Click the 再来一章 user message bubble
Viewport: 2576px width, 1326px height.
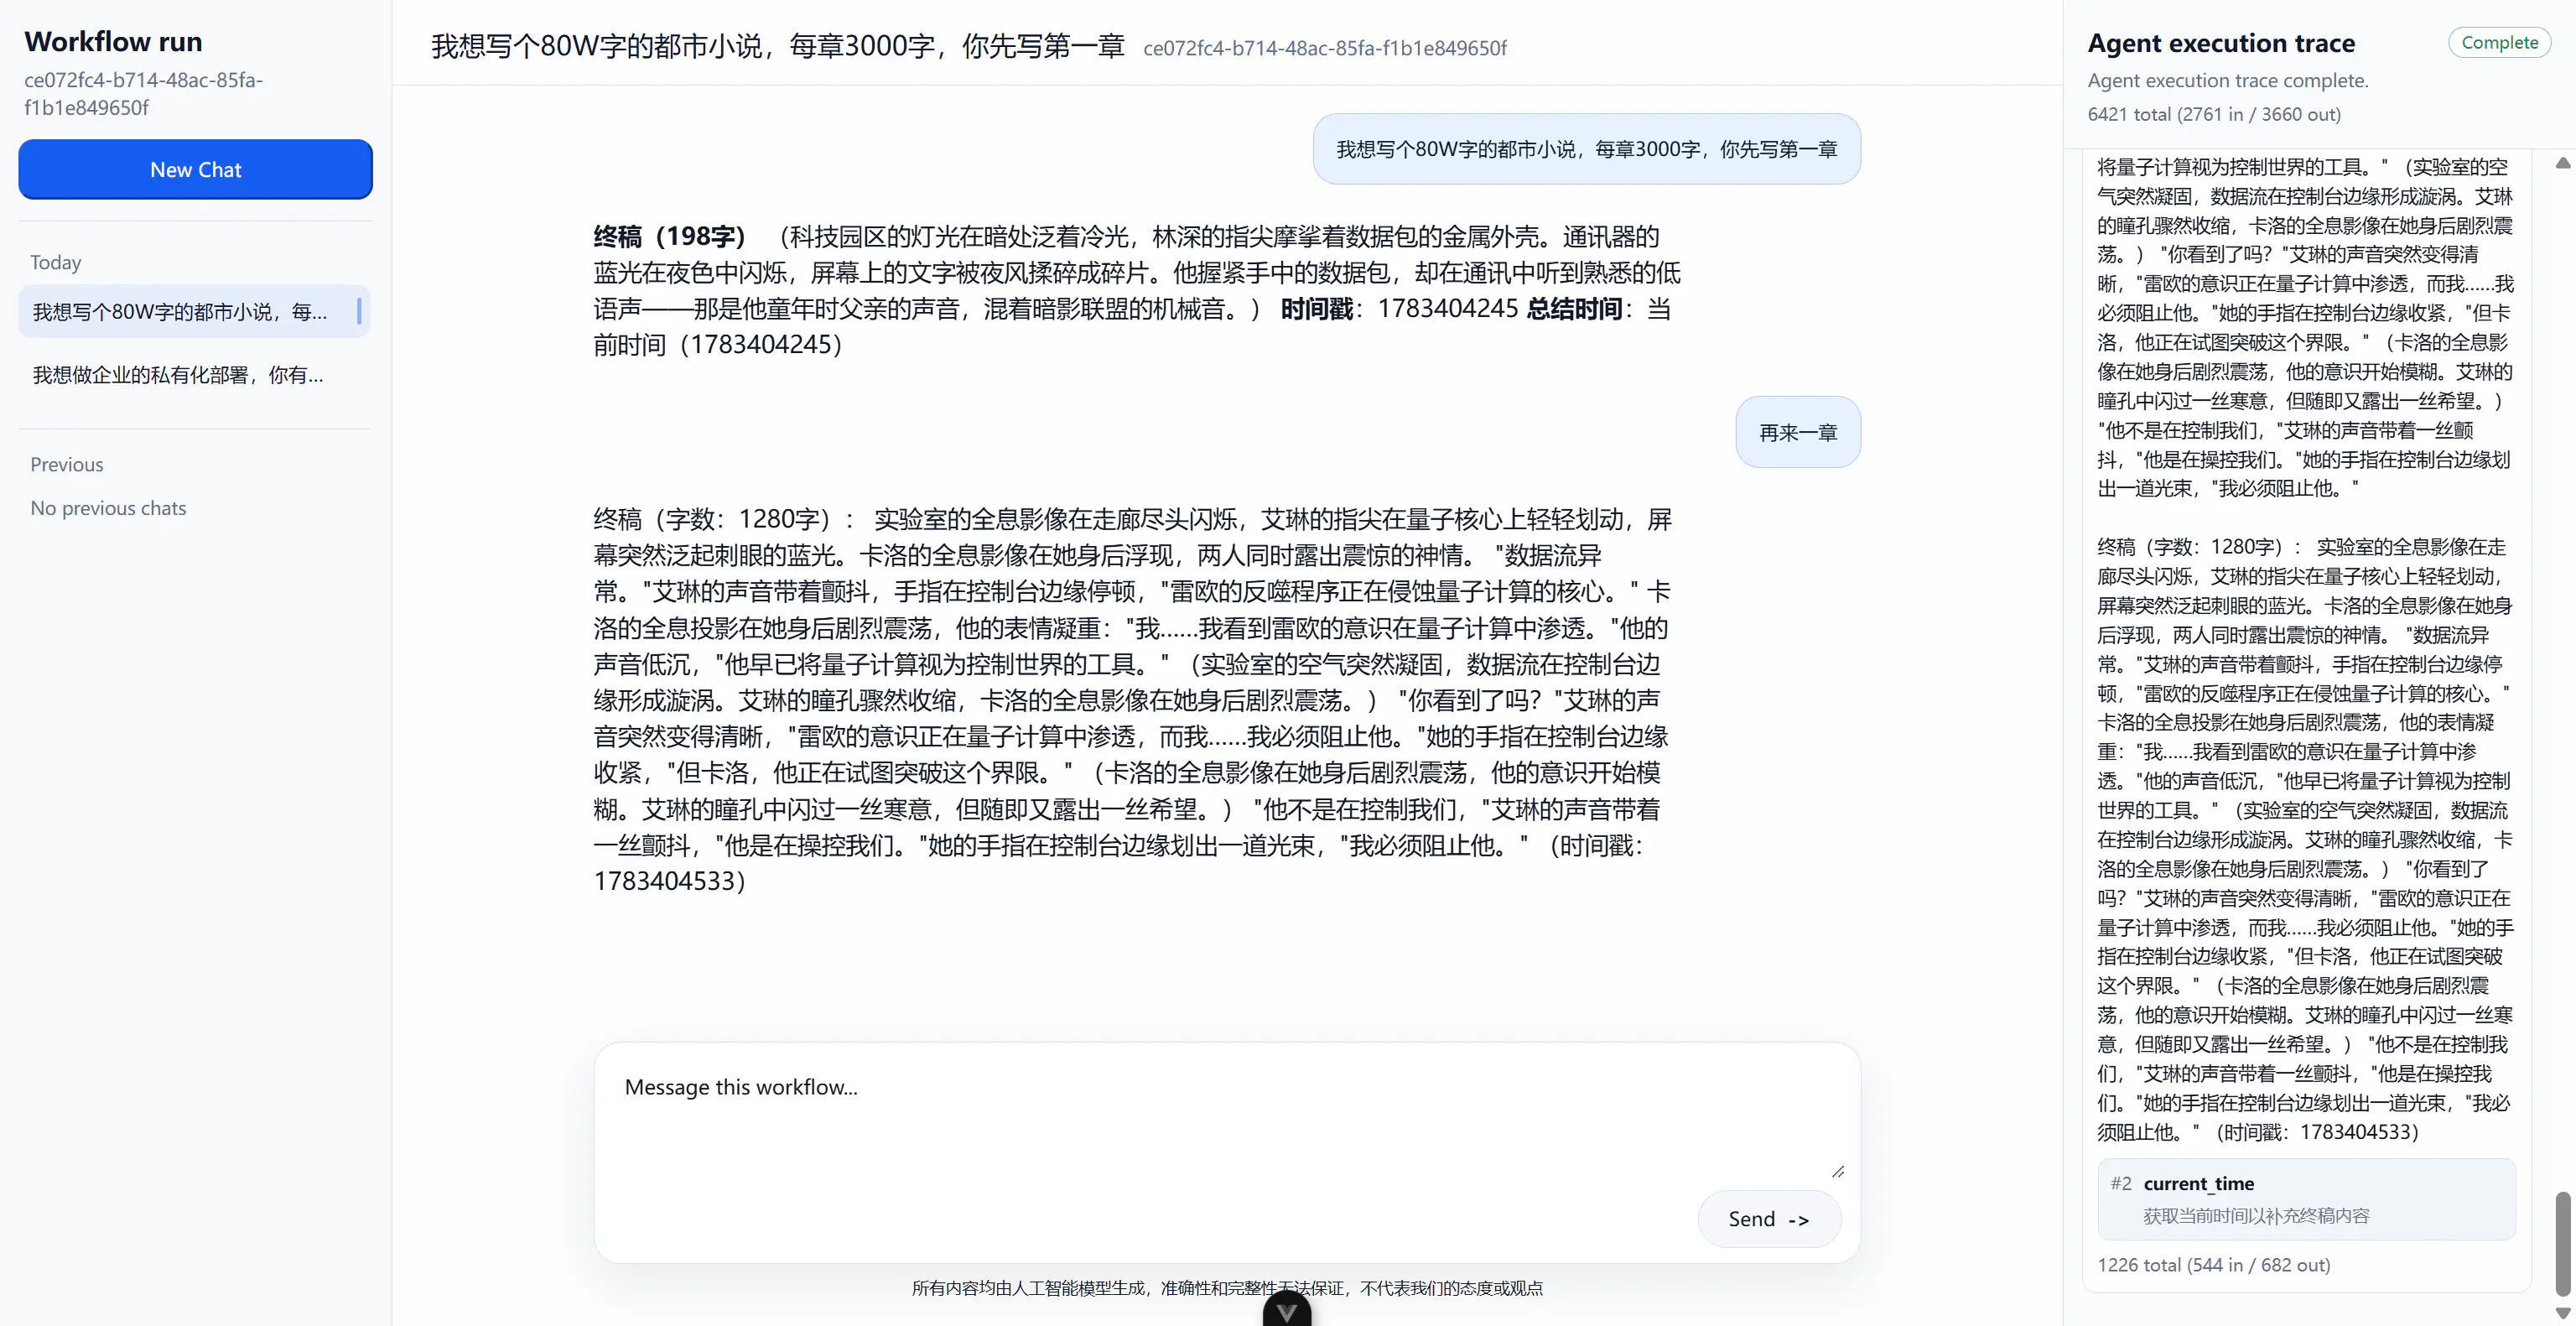(x=1798, y=432)
